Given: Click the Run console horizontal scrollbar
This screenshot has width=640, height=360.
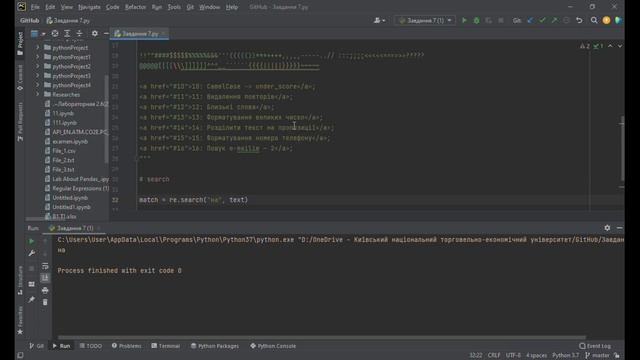Looking at the screenshot, I should pyautogui.click(x=322, y=338).
